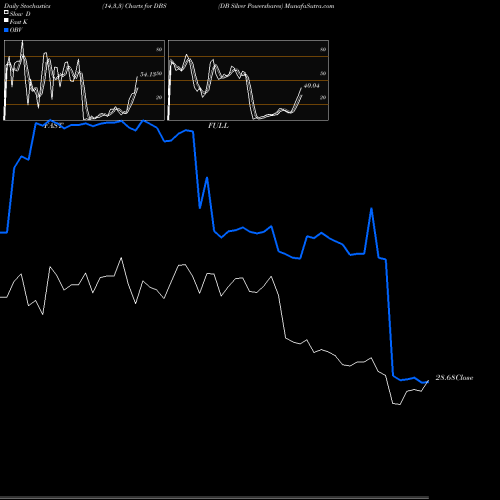500x500 pixels.
Task: Click the 'Daily Stochastics' title text
Action: tap(27, 6)
